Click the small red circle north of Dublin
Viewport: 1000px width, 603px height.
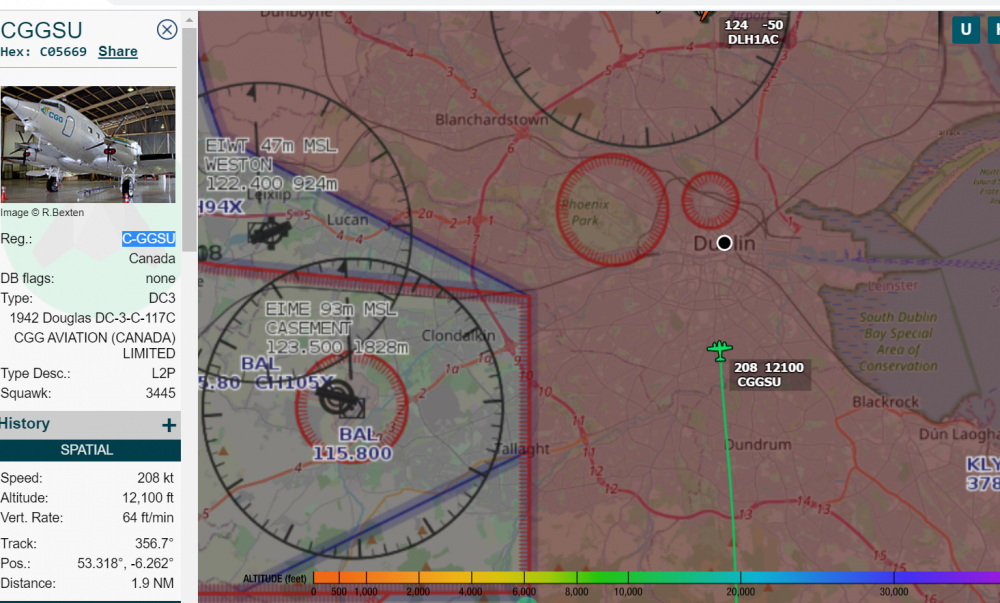tap(710, 200)
